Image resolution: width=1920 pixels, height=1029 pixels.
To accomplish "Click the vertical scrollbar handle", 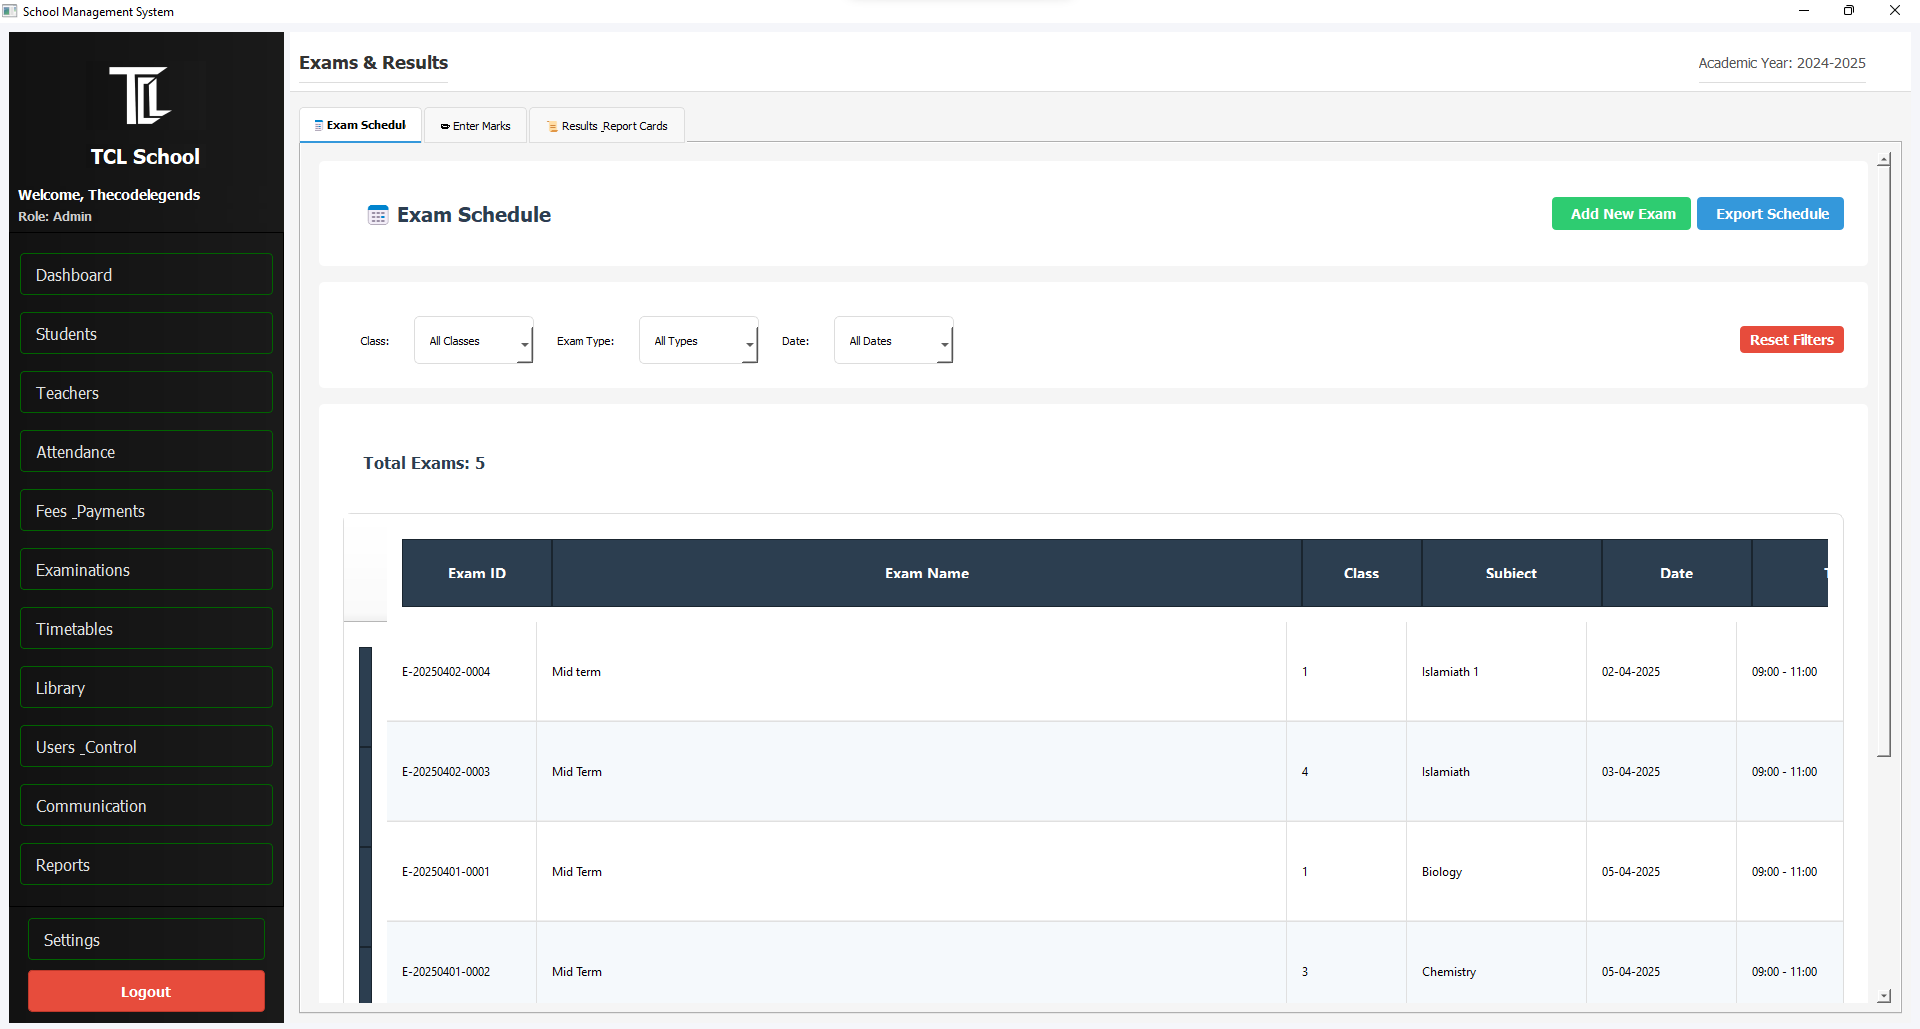I will pyautogui.click(x=1884, y=460).
